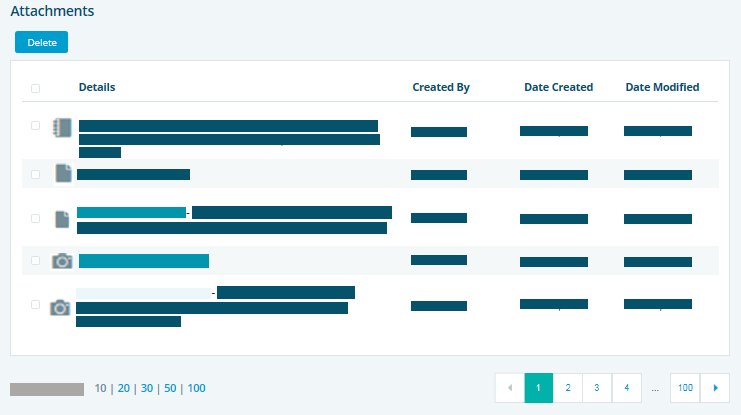The height and width of the screenshot is (415, 741).
Task: Check the second document row checkbox
Action: tap(35, 218)
